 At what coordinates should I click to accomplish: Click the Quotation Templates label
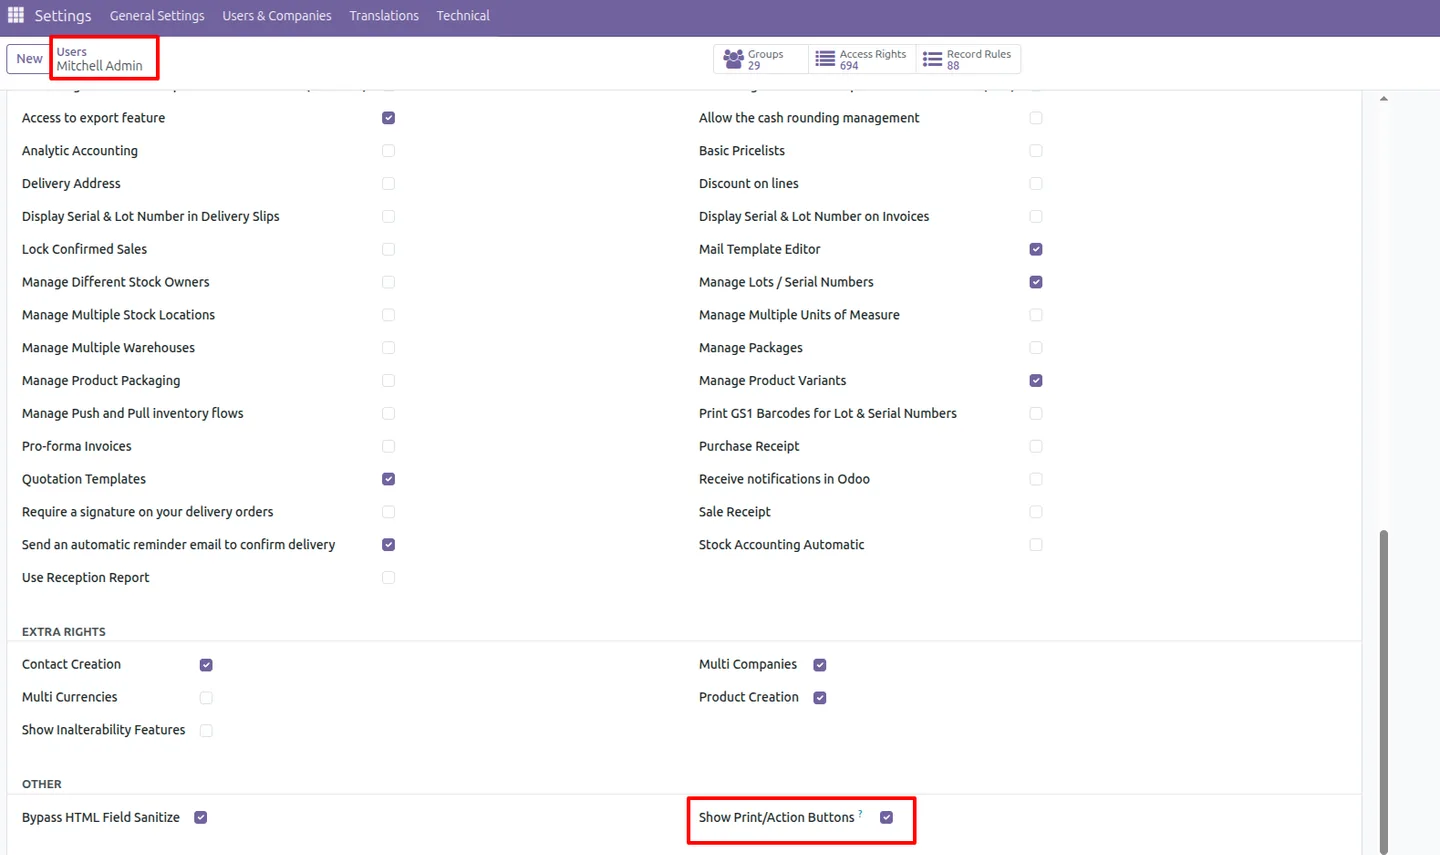[x=84, y=479]
